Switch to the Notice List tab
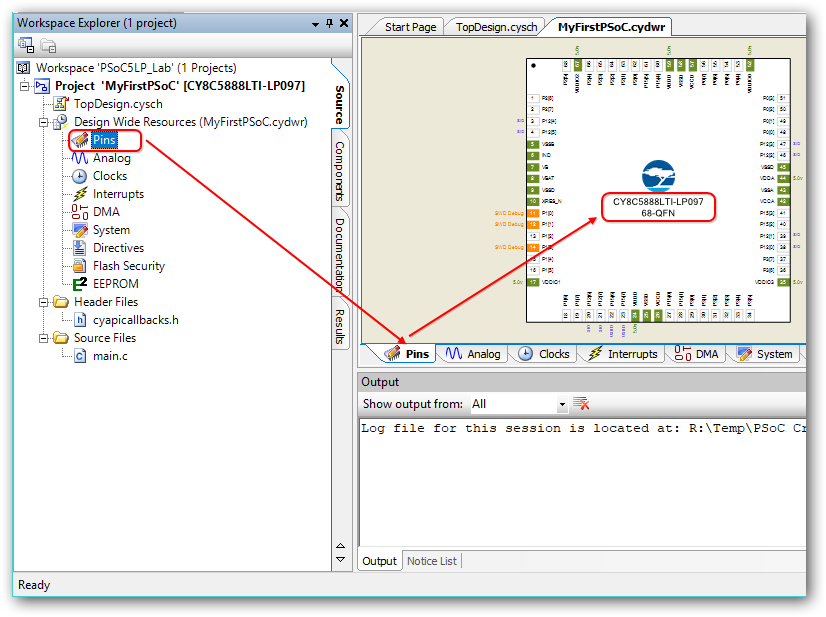 point(431,561)
